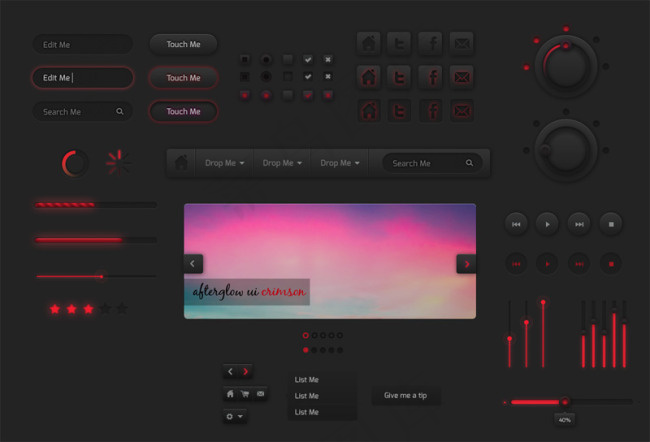Focus the red-outlined Edit Me field
This screenshot has width=650, height=442.
coord(83,78)
